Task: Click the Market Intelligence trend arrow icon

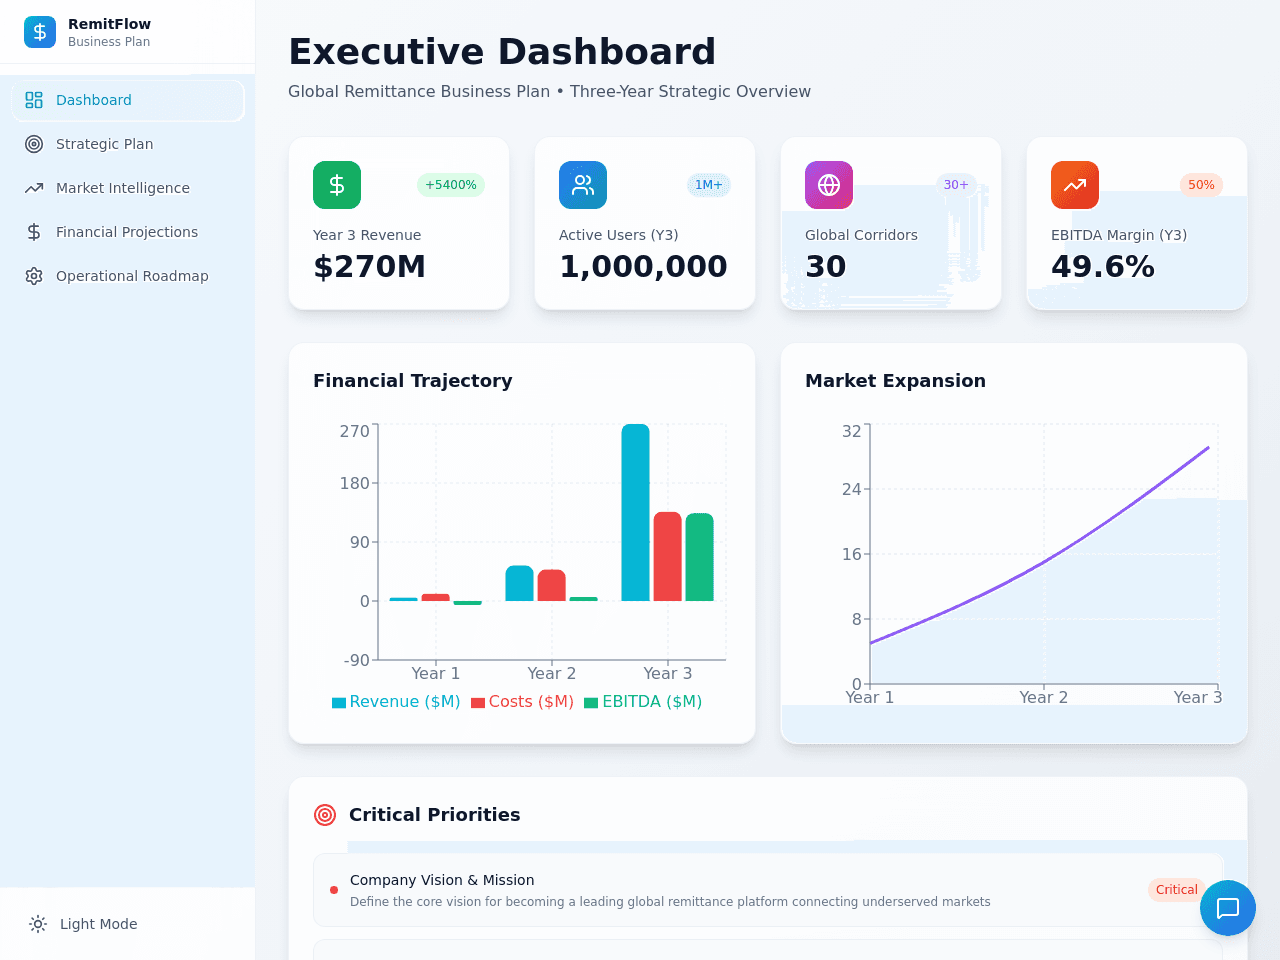Action: tap(34, 188)
